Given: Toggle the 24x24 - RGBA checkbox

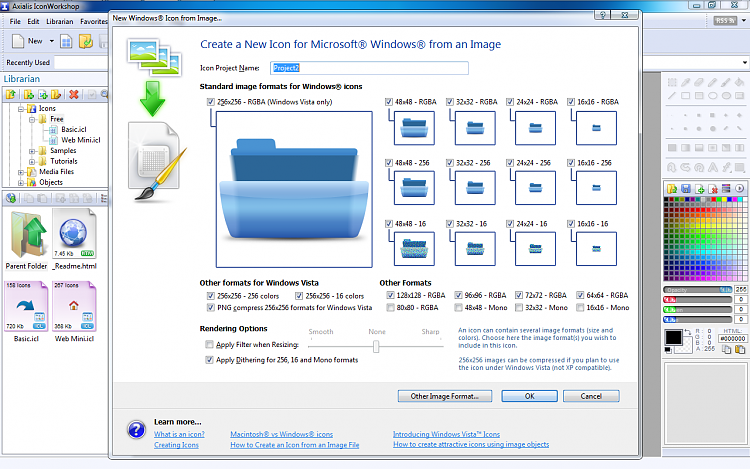Looking at the screenshot, I should [510, 102].
